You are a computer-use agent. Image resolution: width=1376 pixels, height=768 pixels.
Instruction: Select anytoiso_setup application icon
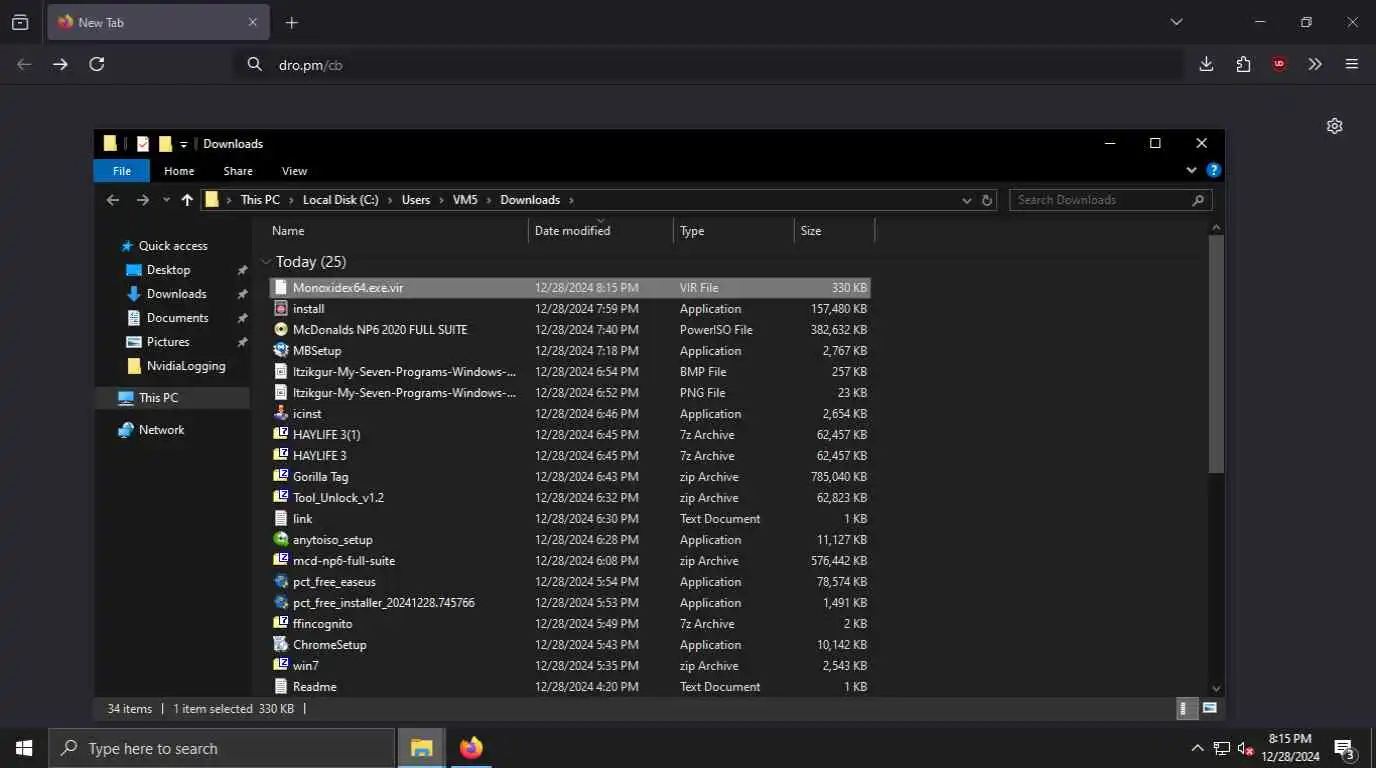[x=281, y=540]
